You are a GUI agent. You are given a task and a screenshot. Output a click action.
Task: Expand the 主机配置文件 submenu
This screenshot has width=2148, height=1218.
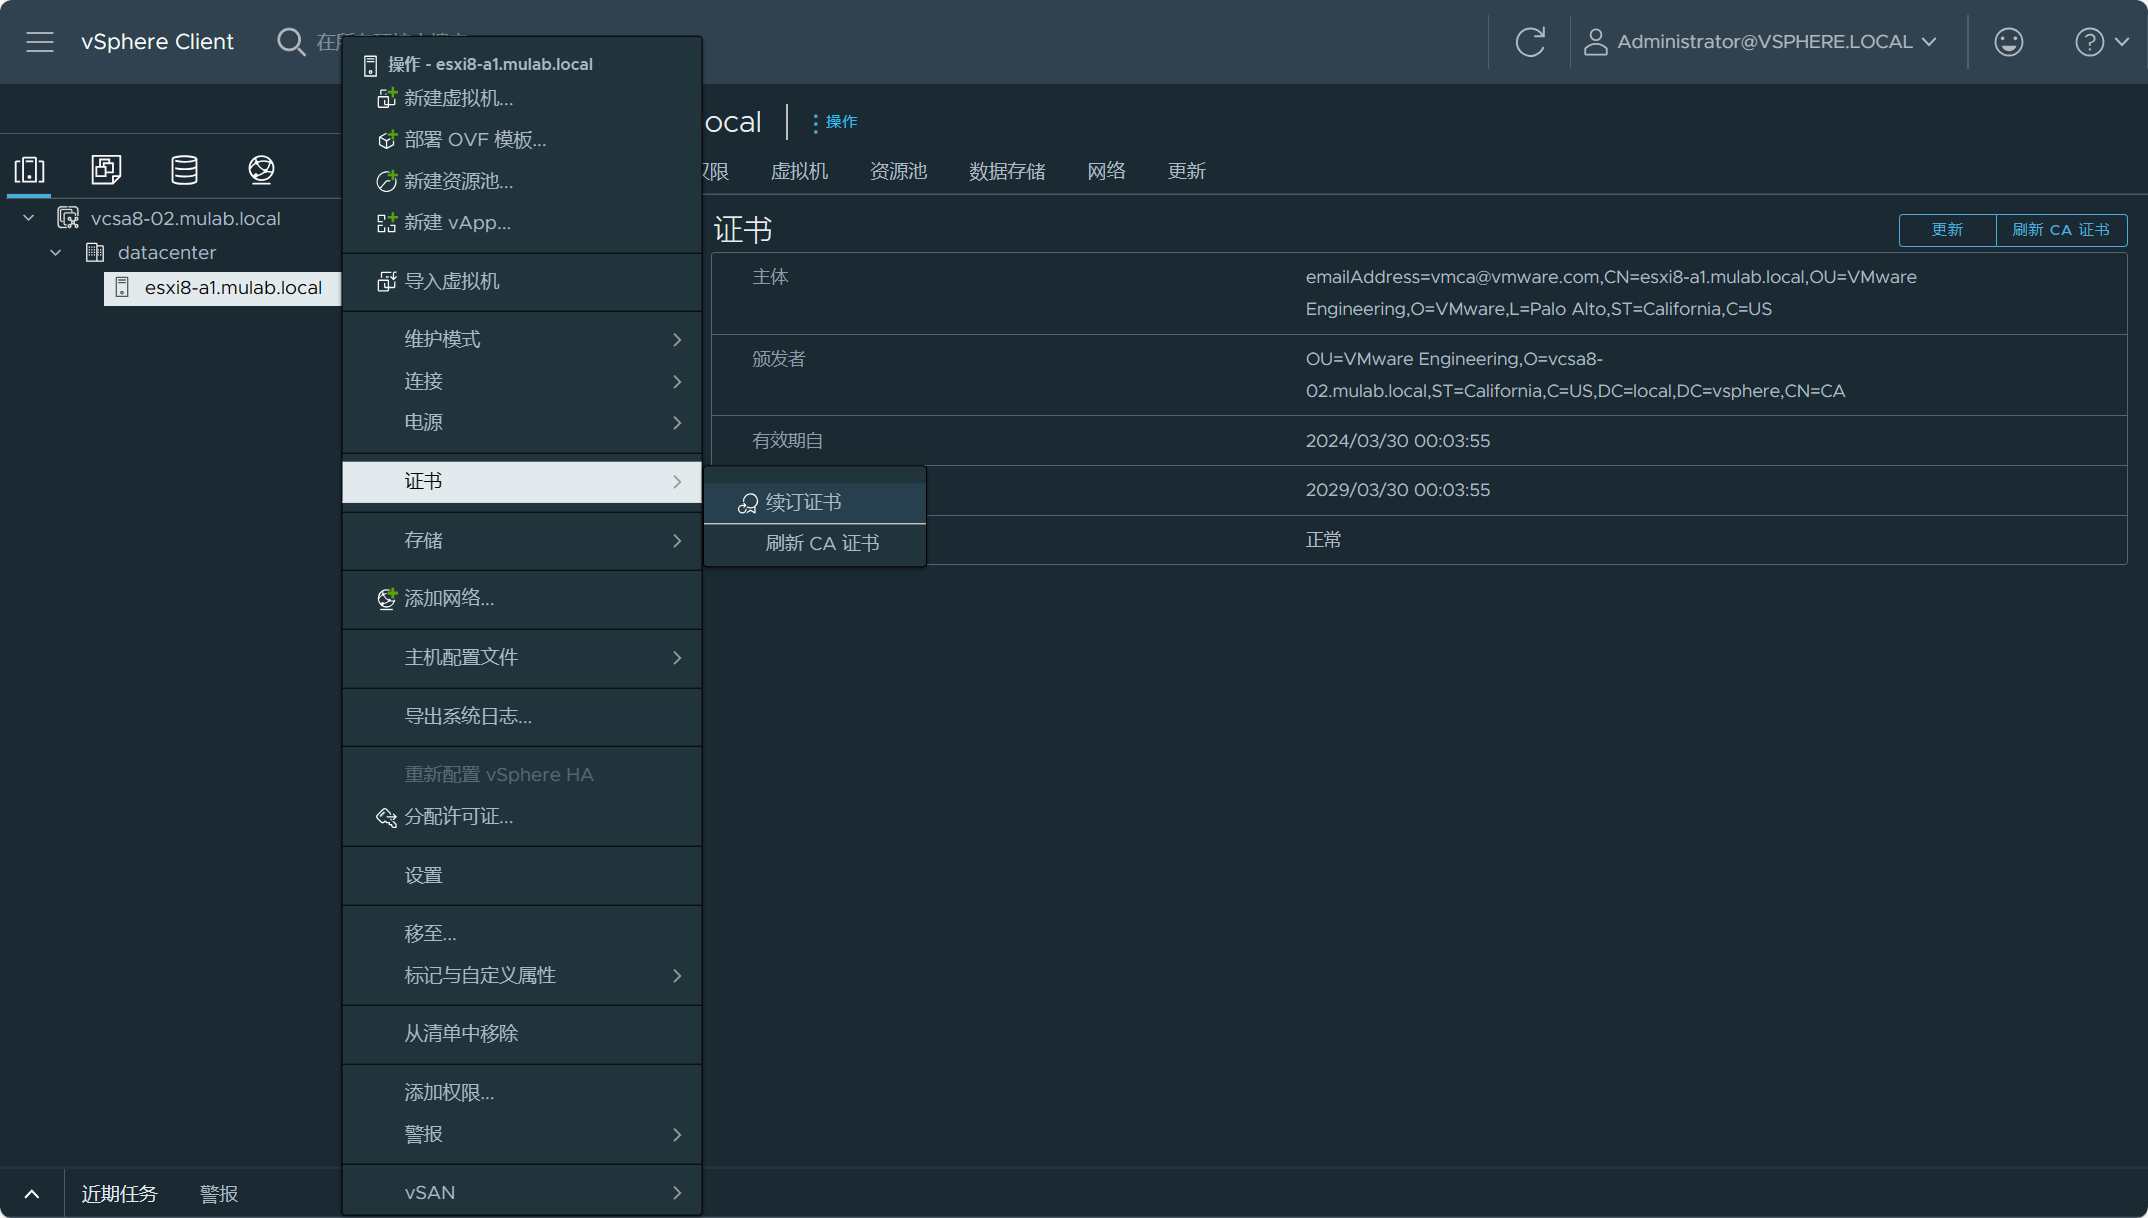[522, 657]
